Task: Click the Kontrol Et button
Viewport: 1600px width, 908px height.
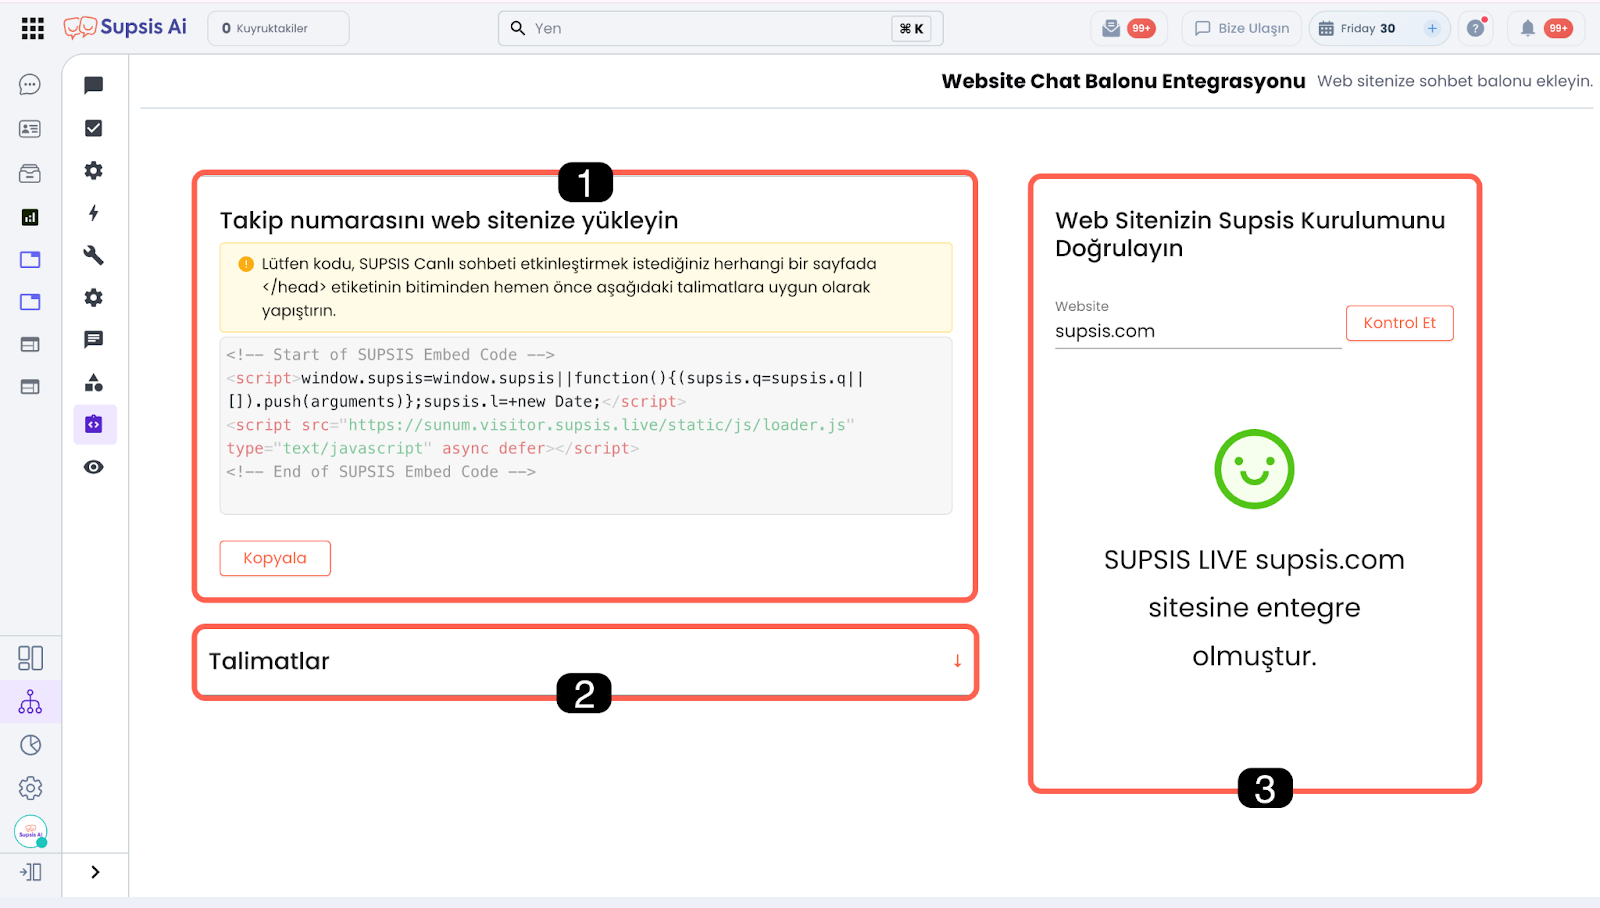Action: [1399, 323]
